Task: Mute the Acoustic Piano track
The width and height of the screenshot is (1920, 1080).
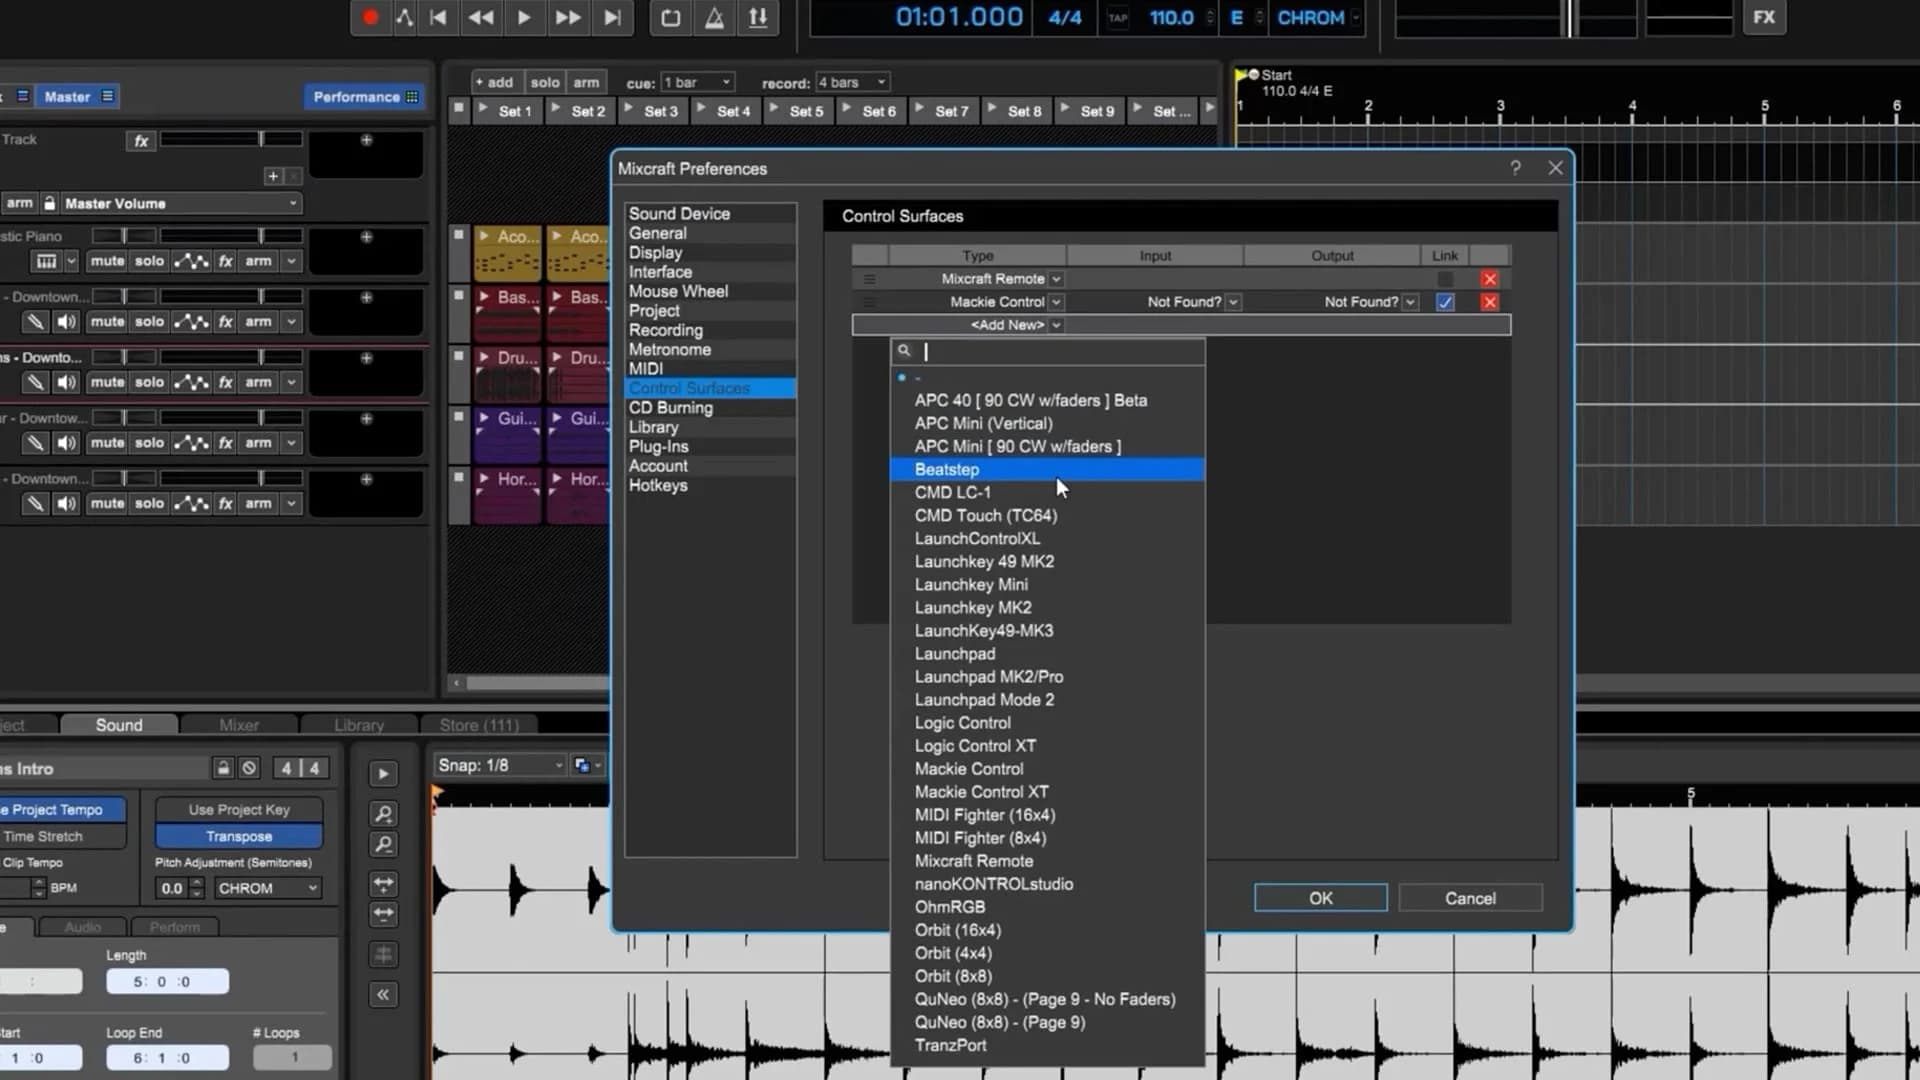Action: (x=107, y=261)
